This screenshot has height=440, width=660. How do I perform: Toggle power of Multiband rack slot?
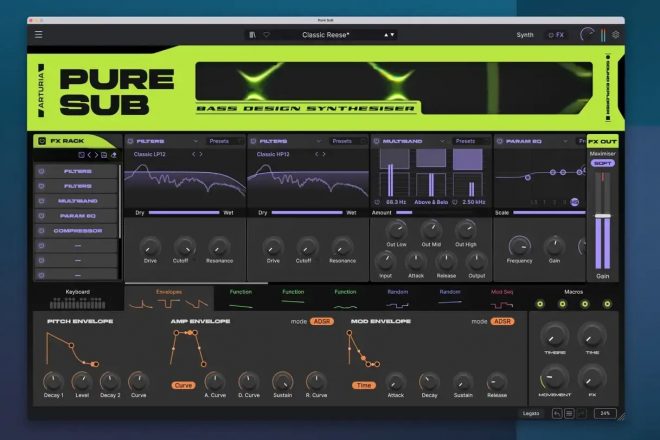(x=41, y=201)
